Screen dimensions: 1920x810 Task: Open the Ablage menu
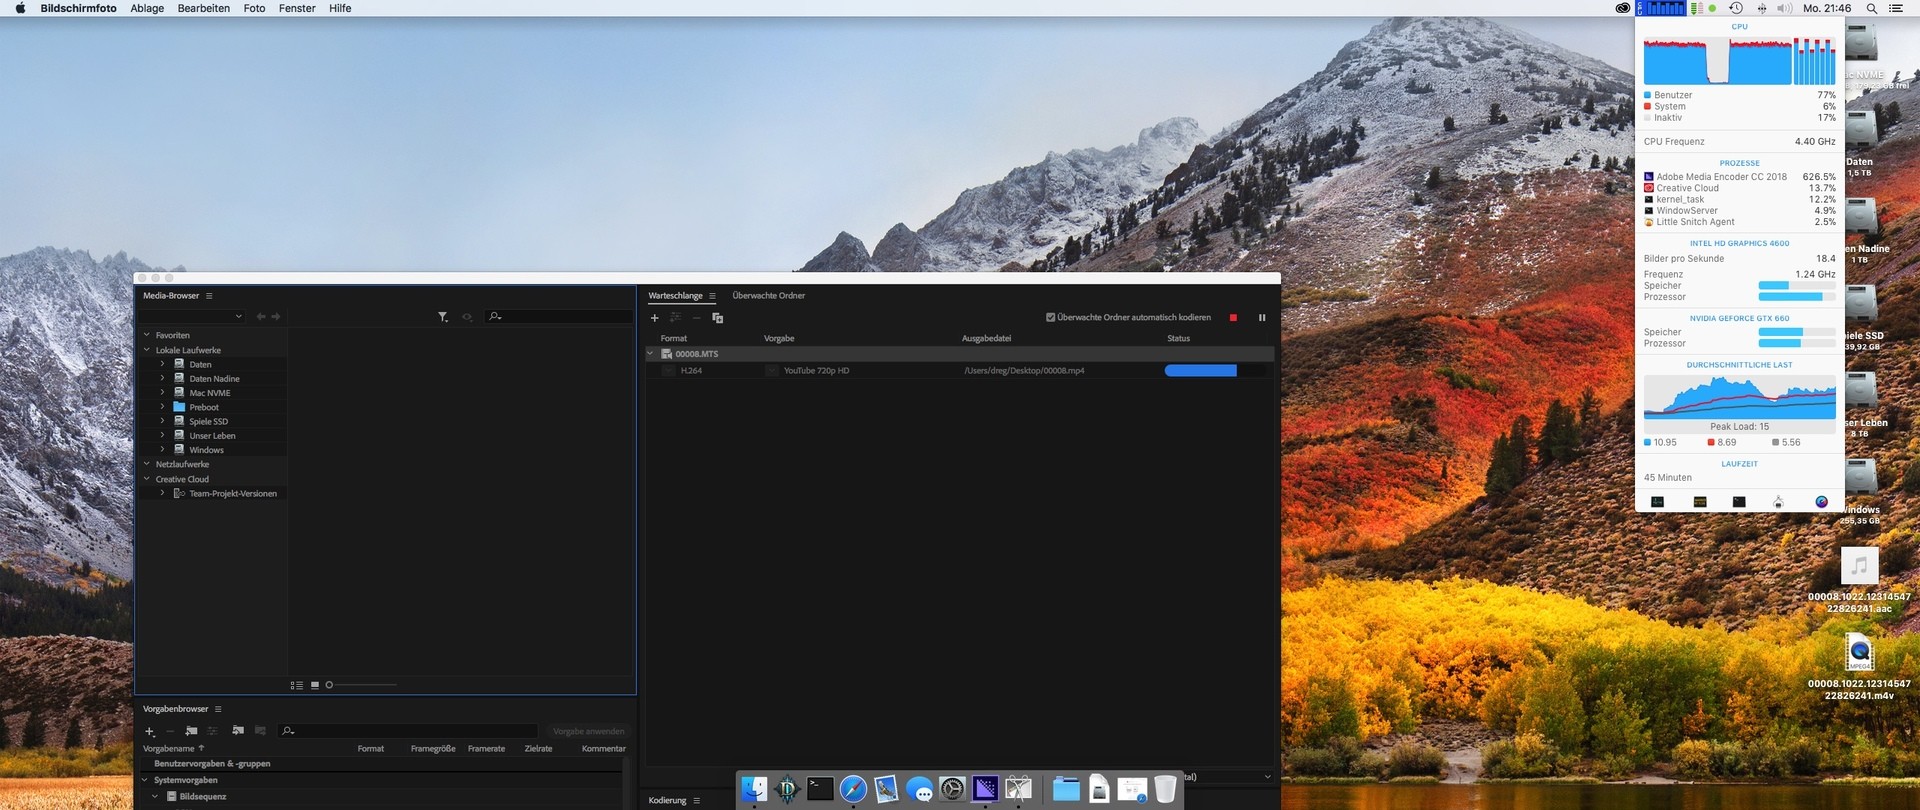tap(147, 8)
